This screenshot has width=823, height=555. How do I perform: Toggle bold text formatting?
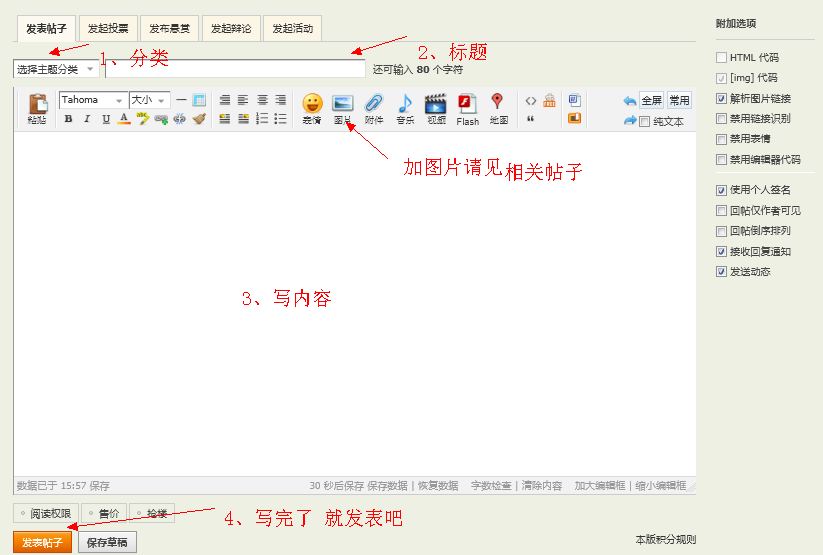[68, 119]
